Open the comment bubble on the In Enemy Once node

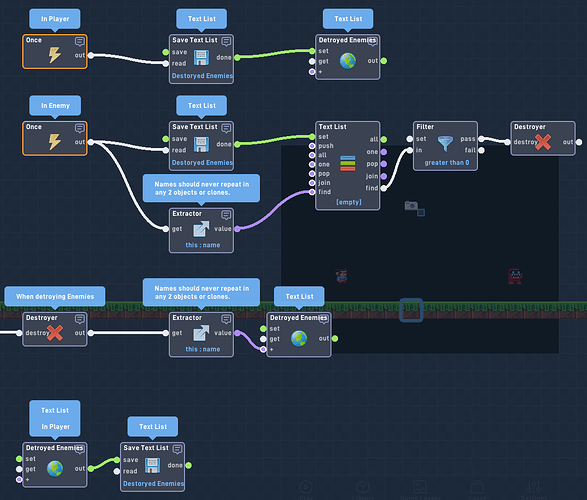click(80, 128)
